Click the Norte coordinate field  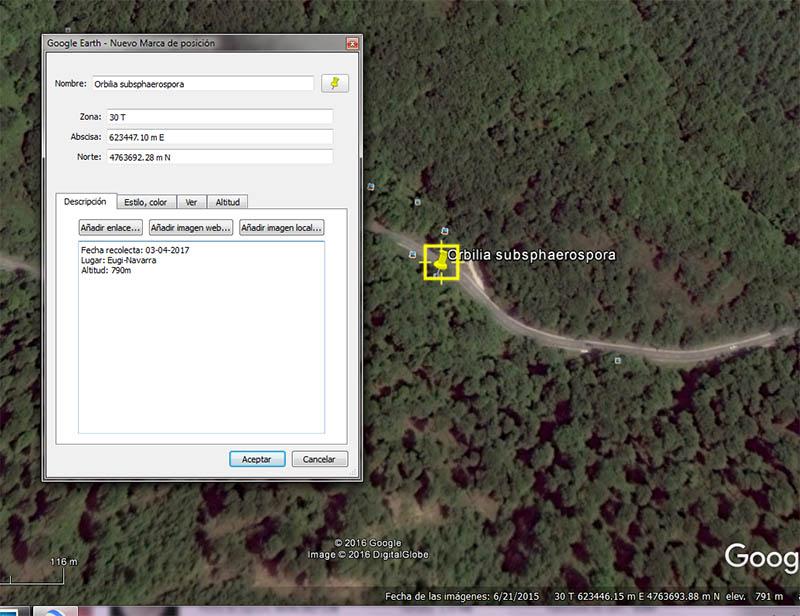(219, 157)
